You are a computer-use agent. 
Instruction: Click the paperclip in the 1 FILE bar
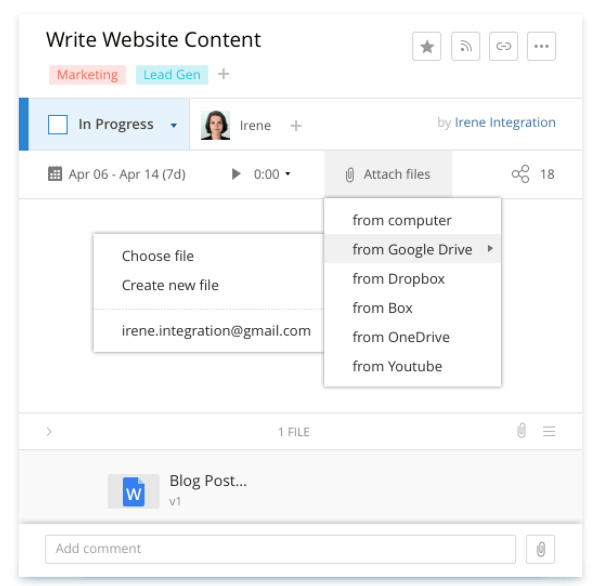point(521,431)
